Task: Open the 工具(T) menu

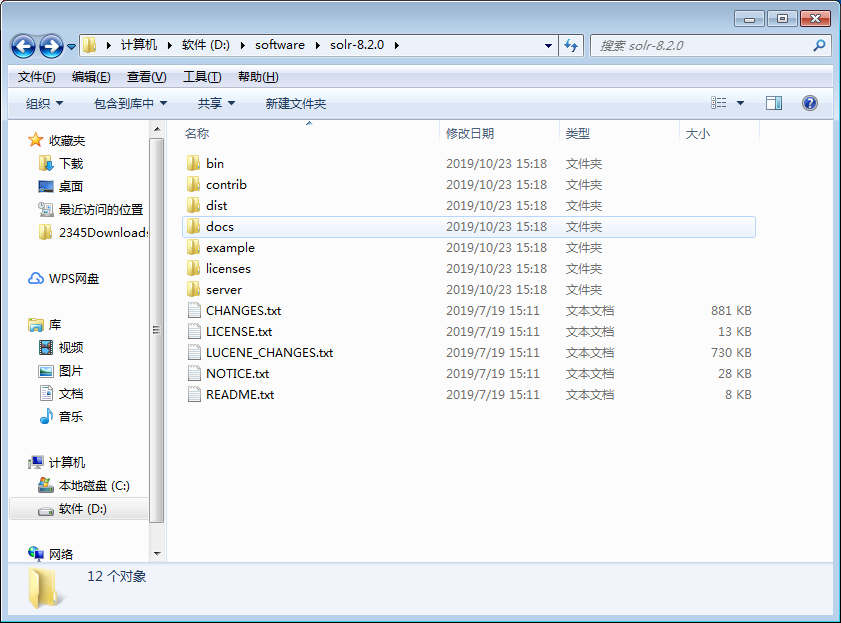Action: [x=202, y=77]
